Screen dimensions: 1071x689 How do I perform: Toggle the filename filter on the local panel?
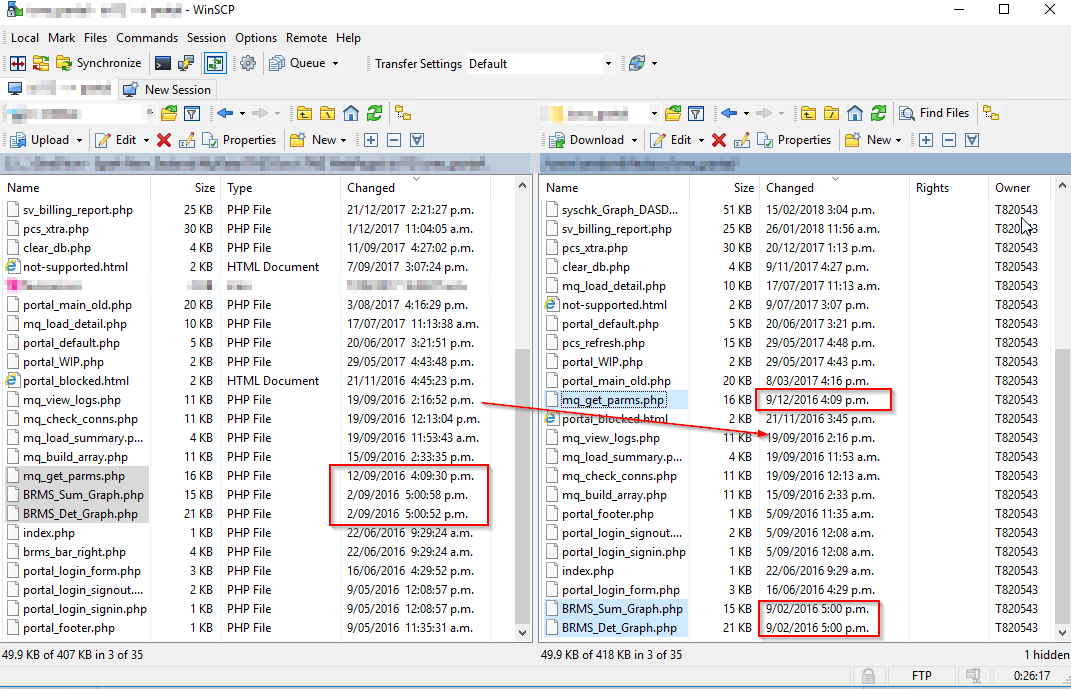click(x=193, y=112)
